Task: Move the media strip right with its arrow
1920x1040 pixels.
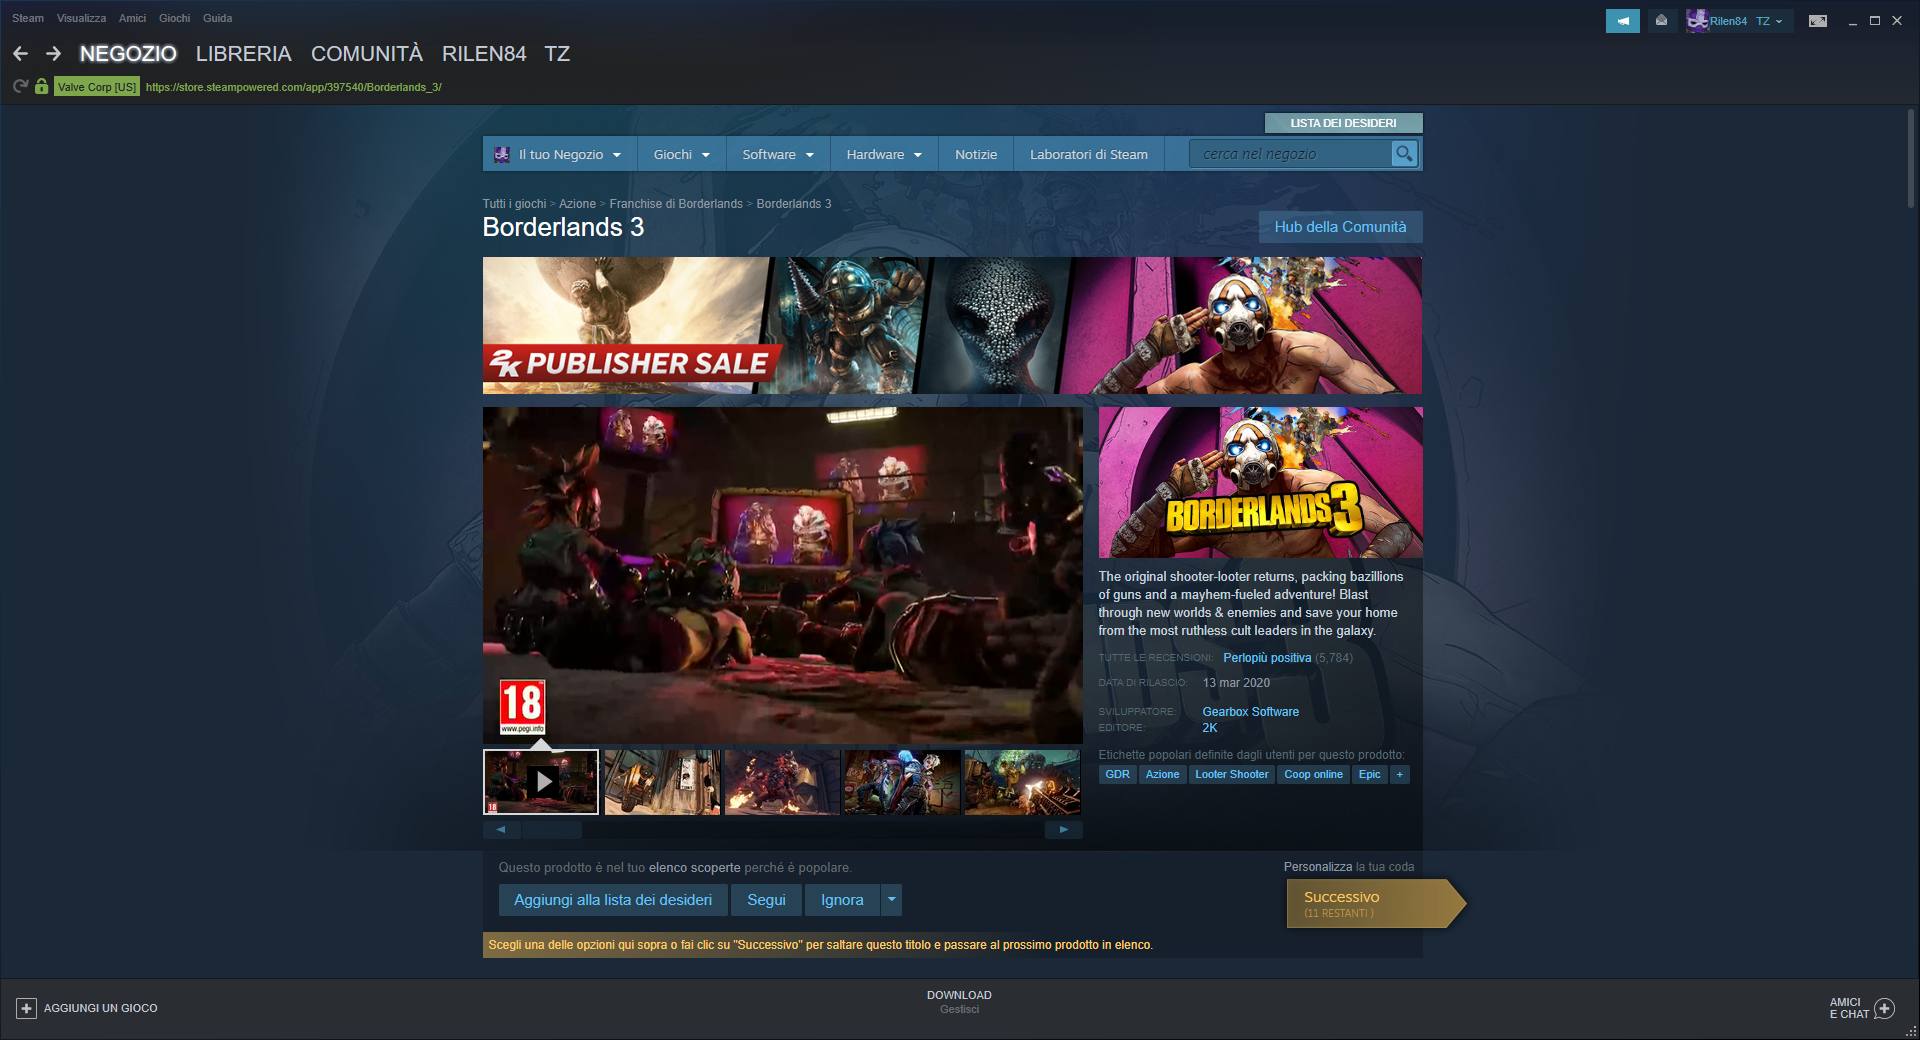Action: (1064, 830)
